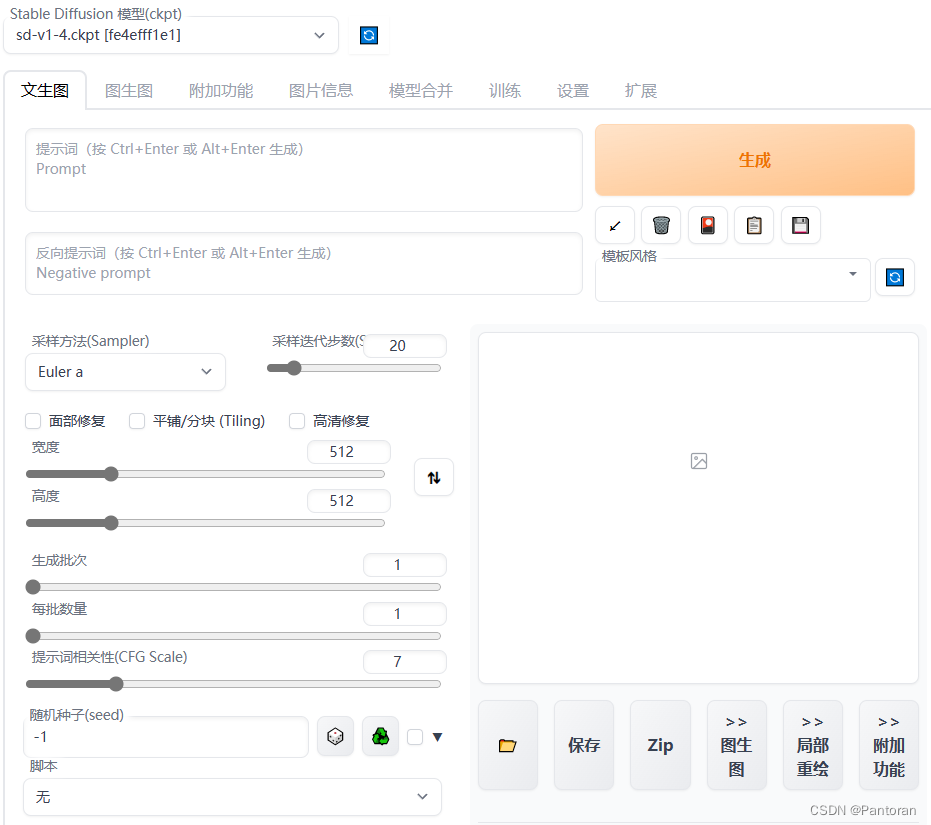
Task: Enable 面部修复 face restoration checkbox
Action: pos(33,421)
